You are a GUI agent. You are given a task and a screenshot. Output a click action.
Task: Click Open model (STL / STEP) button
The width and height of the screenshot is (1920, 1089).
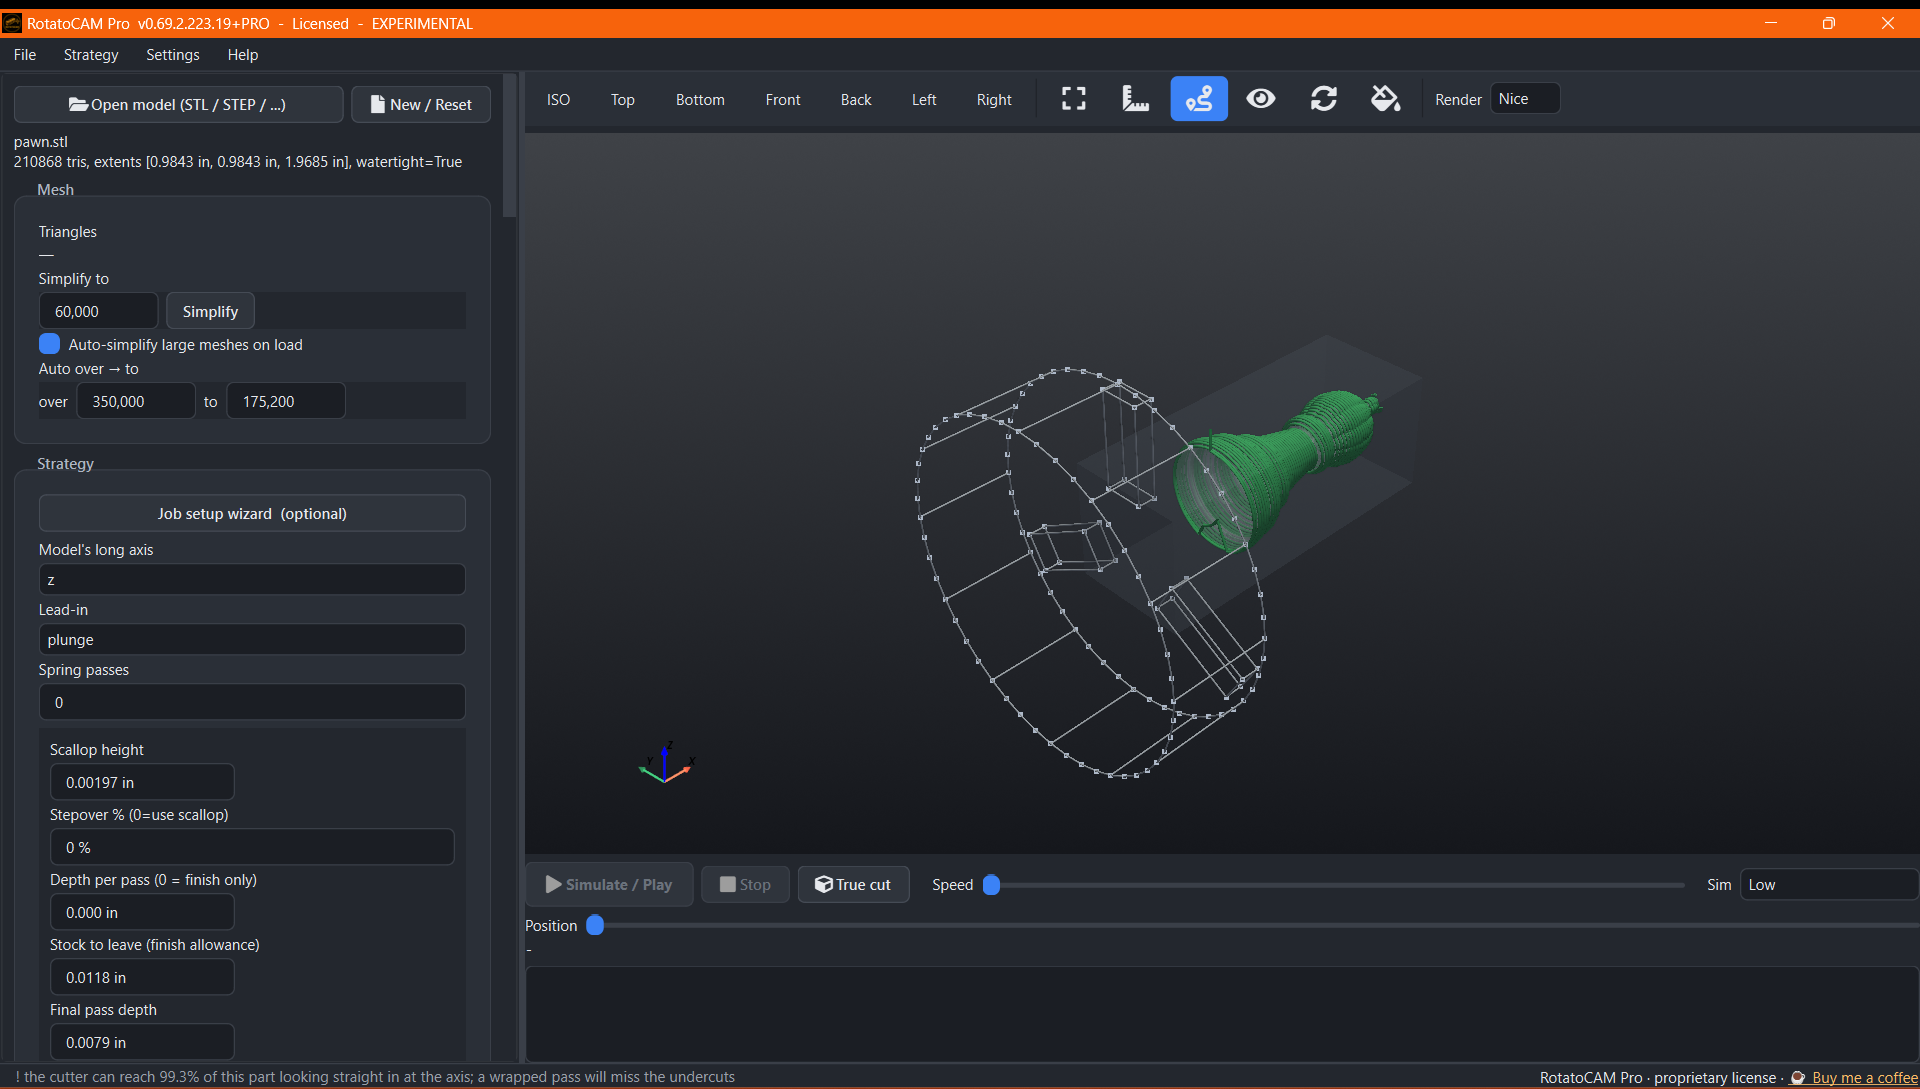(x=178, y=104)
